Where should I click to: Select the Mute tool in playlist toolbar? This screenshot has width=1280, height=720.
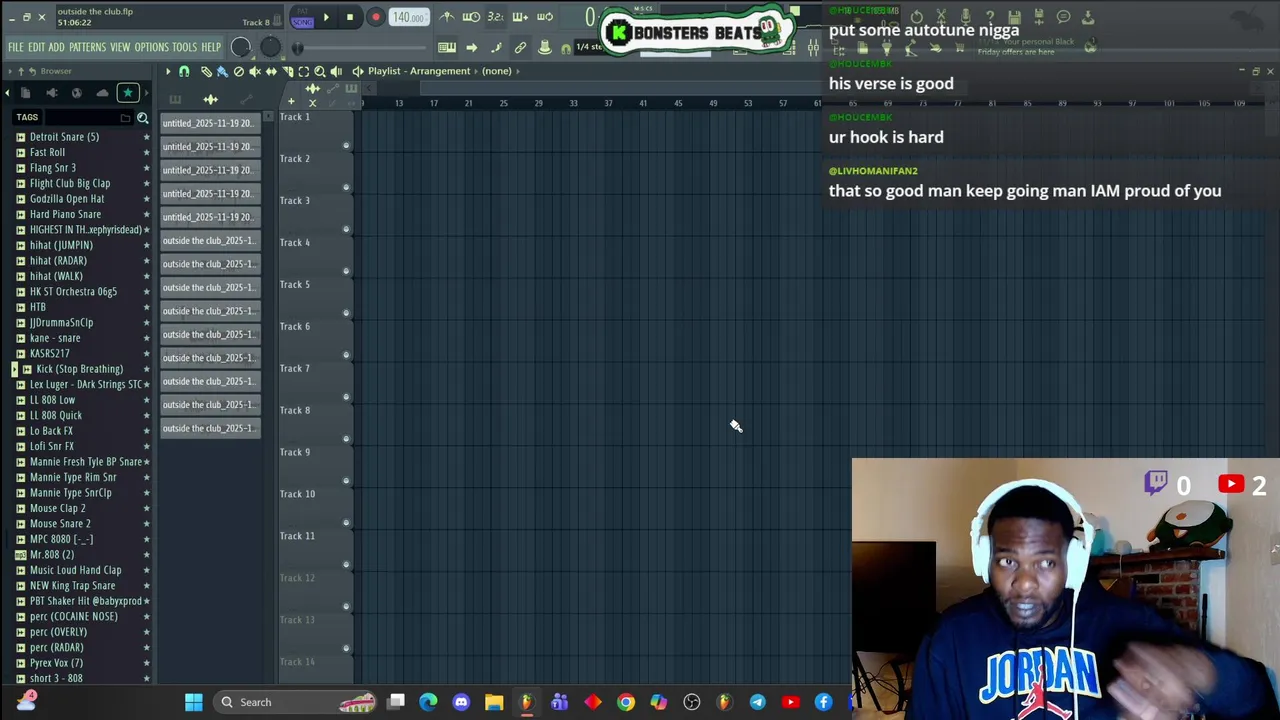pyautogui.click(x=255, y=71)
